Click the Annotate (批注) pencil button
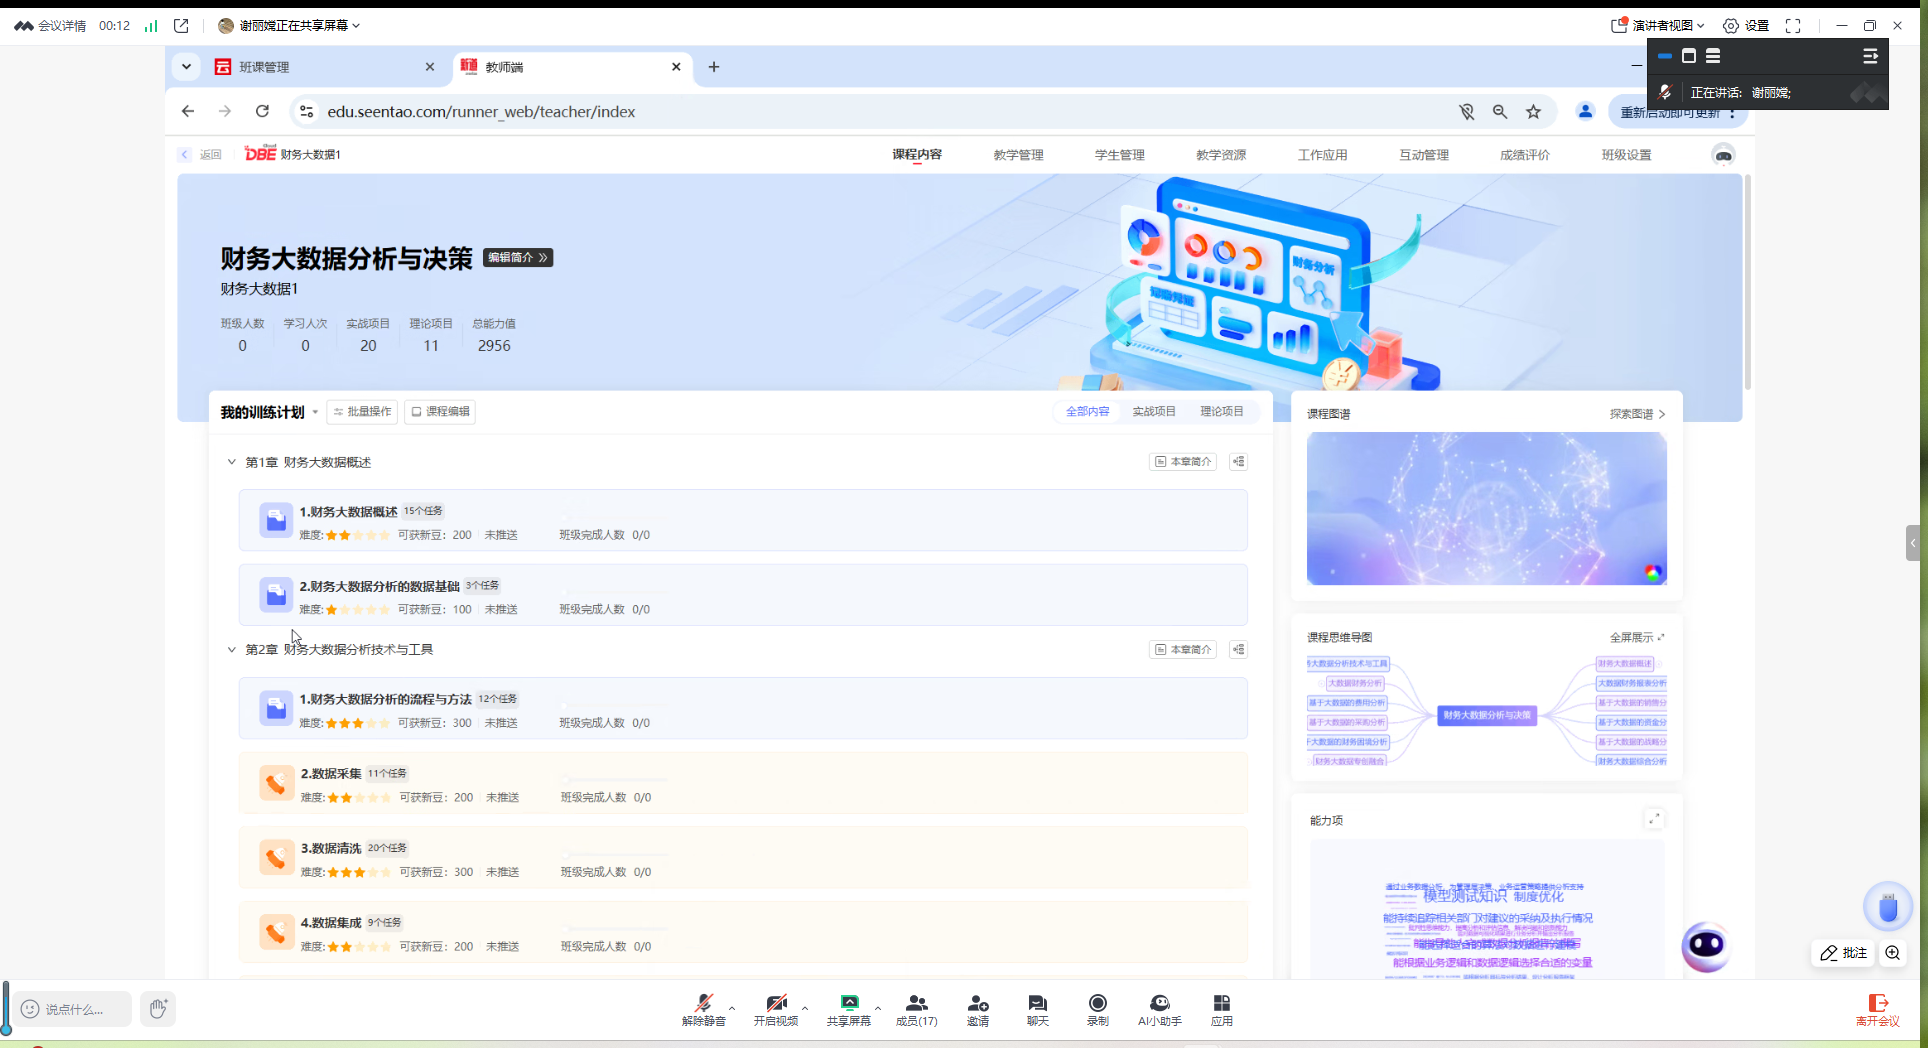The width and height of the screenshot is (1928, 1048). 1843,953
